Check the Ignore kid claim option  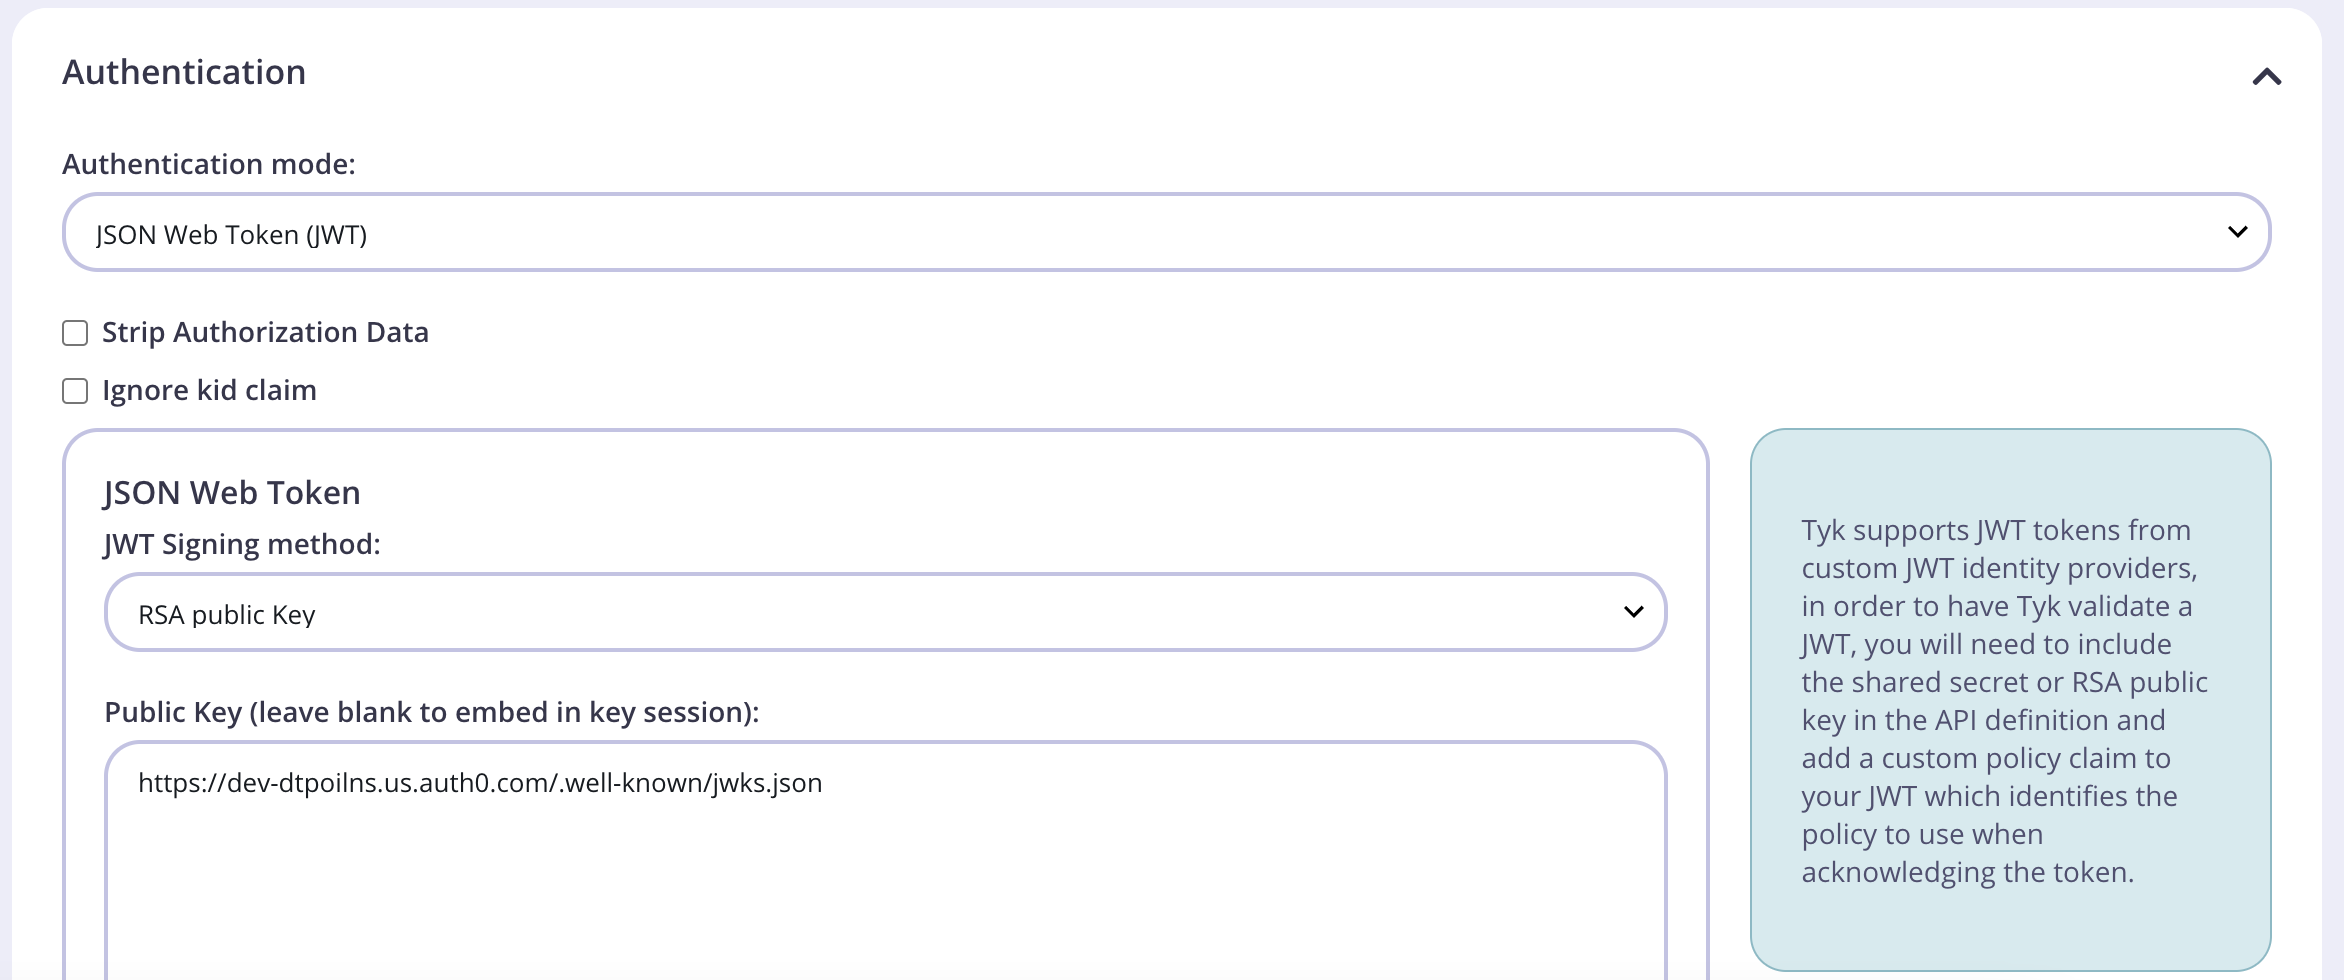[x=74, y=391]
